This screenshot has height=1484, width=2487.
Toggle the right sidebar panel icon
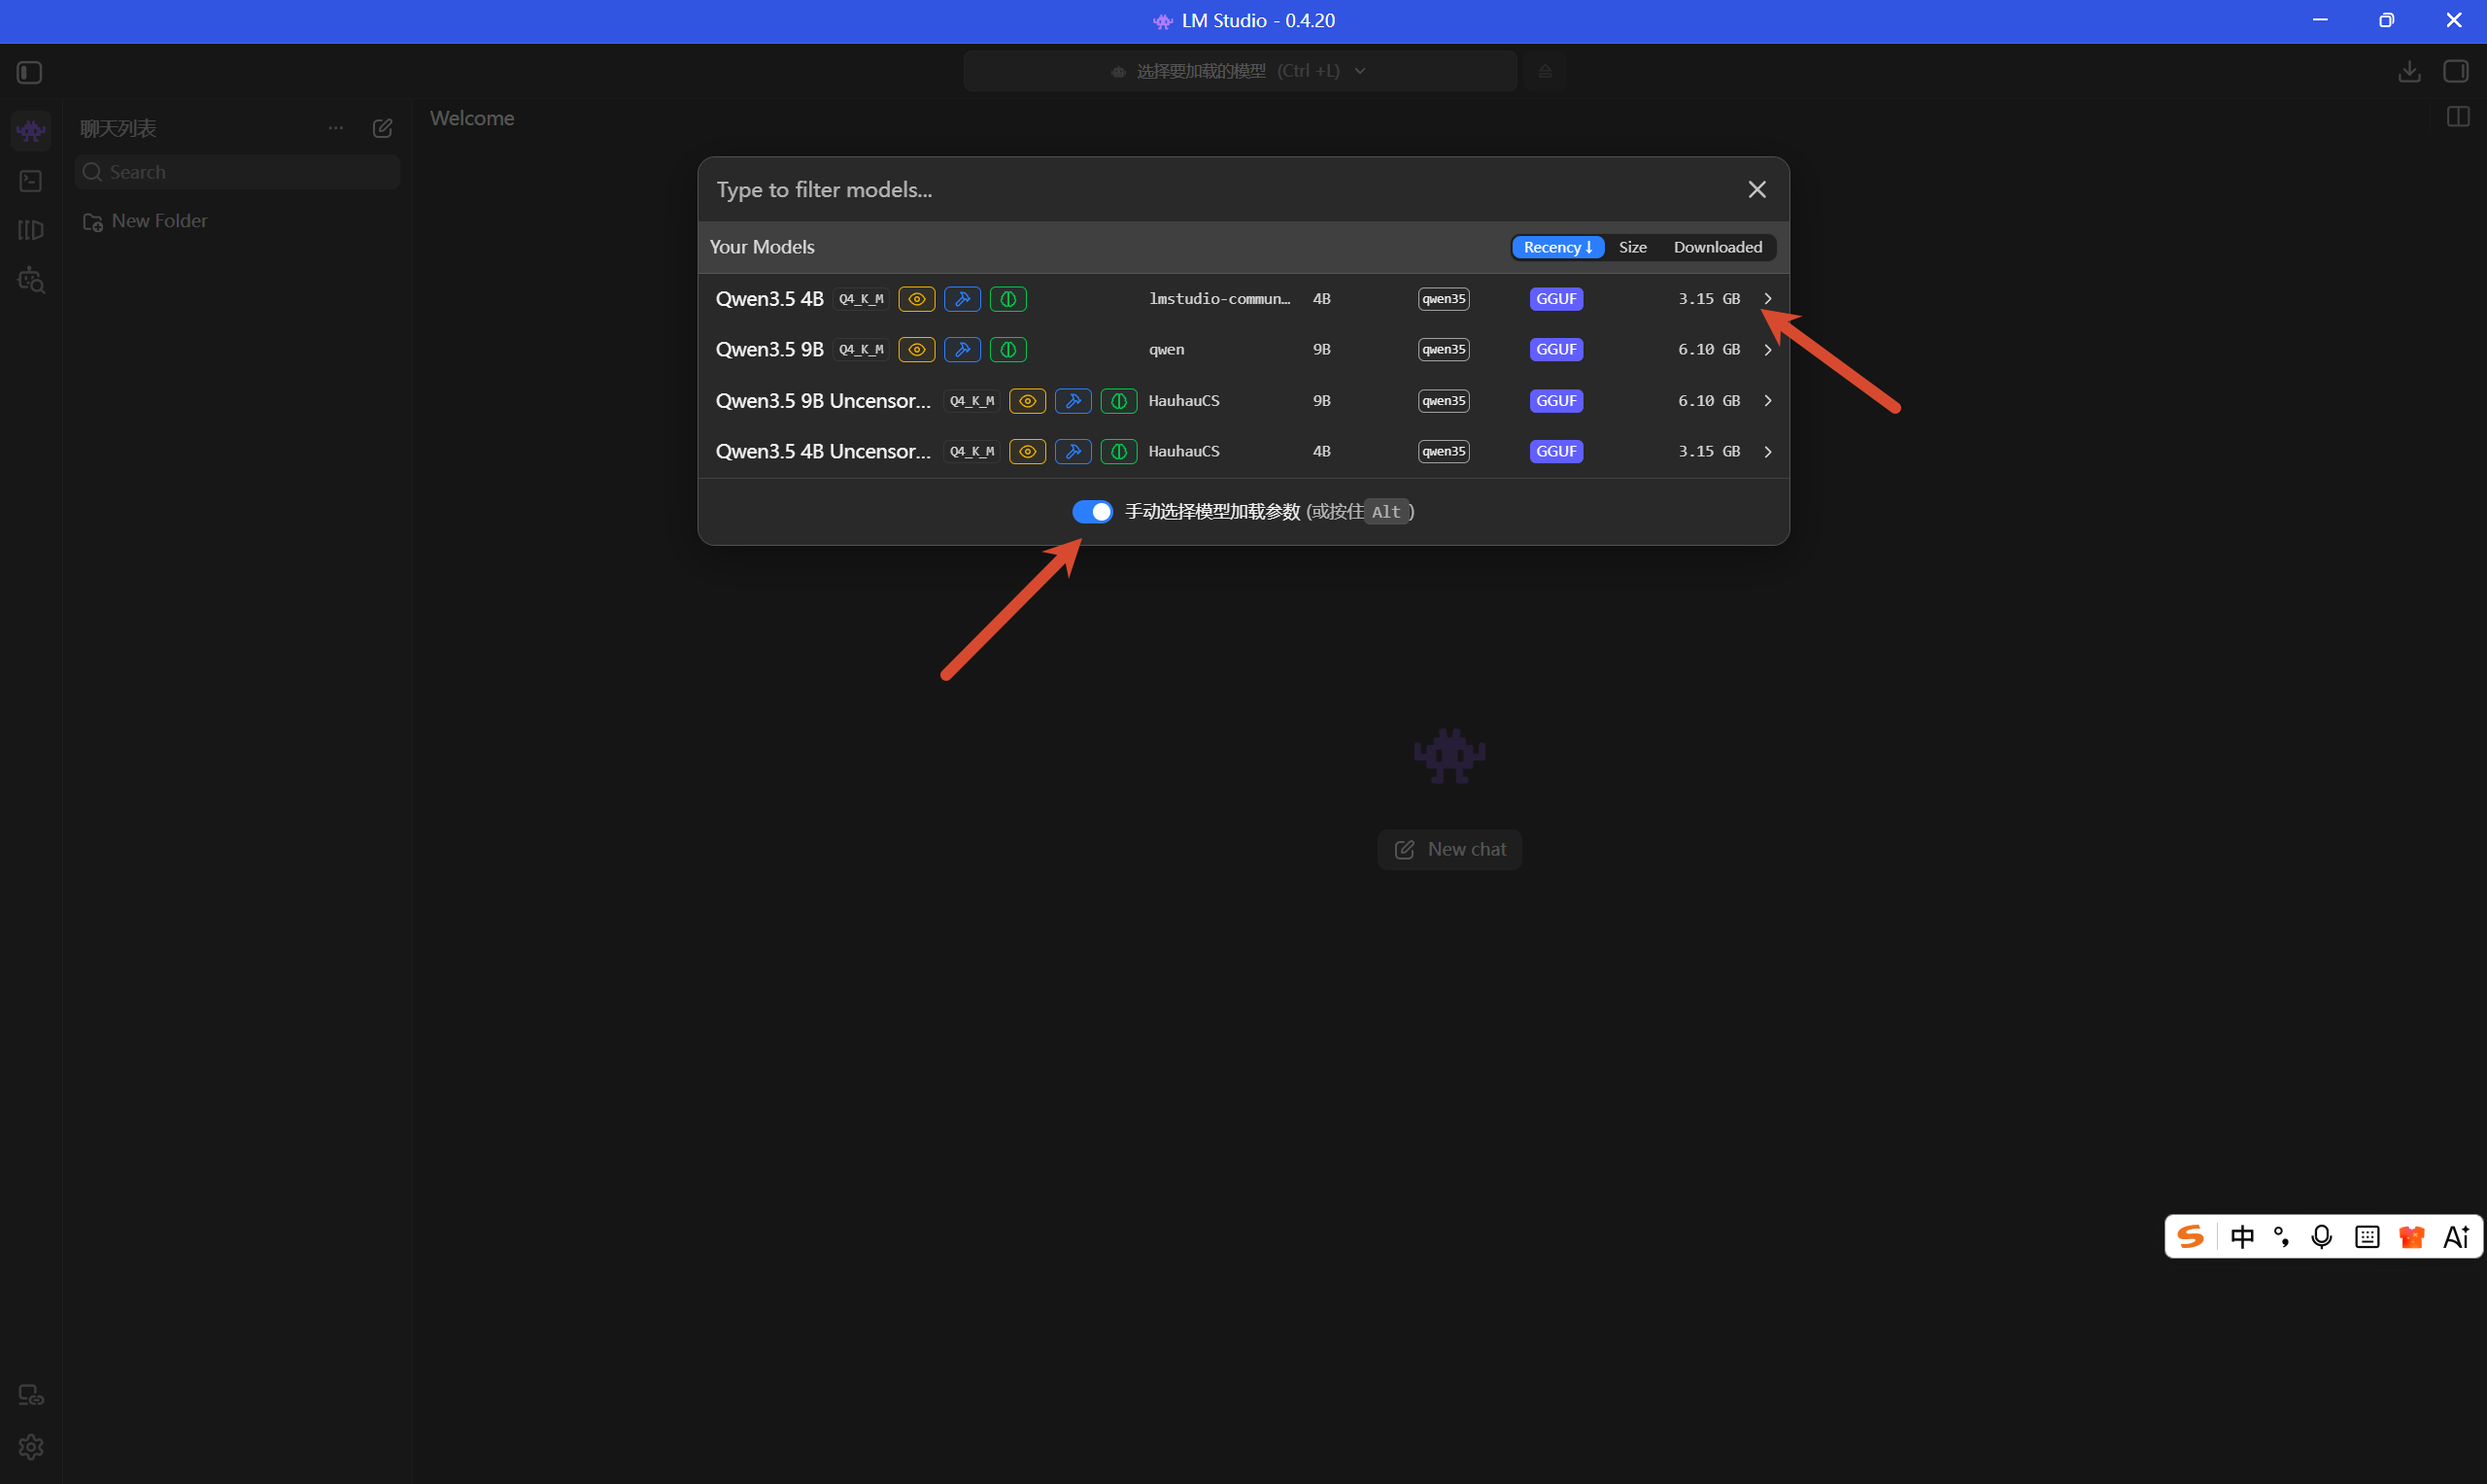coord(2455,71)
